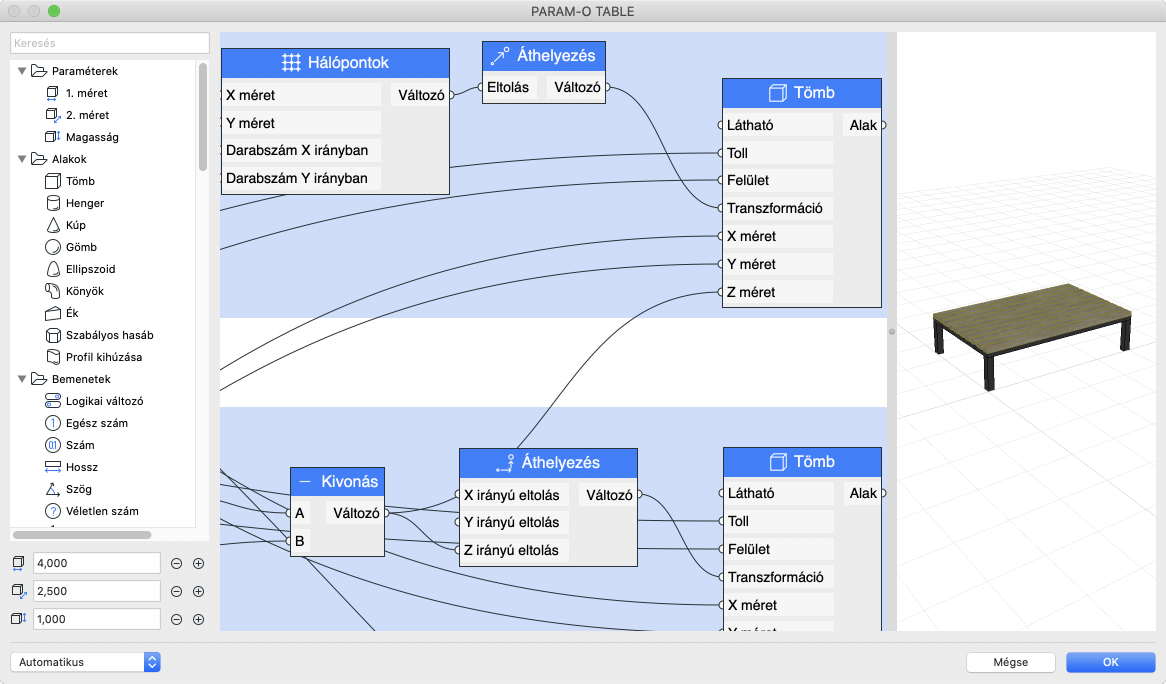Increase the 2,500 value with the plus stepper
The width and height of the screenshot is (1166, 684).
(198, 590)
